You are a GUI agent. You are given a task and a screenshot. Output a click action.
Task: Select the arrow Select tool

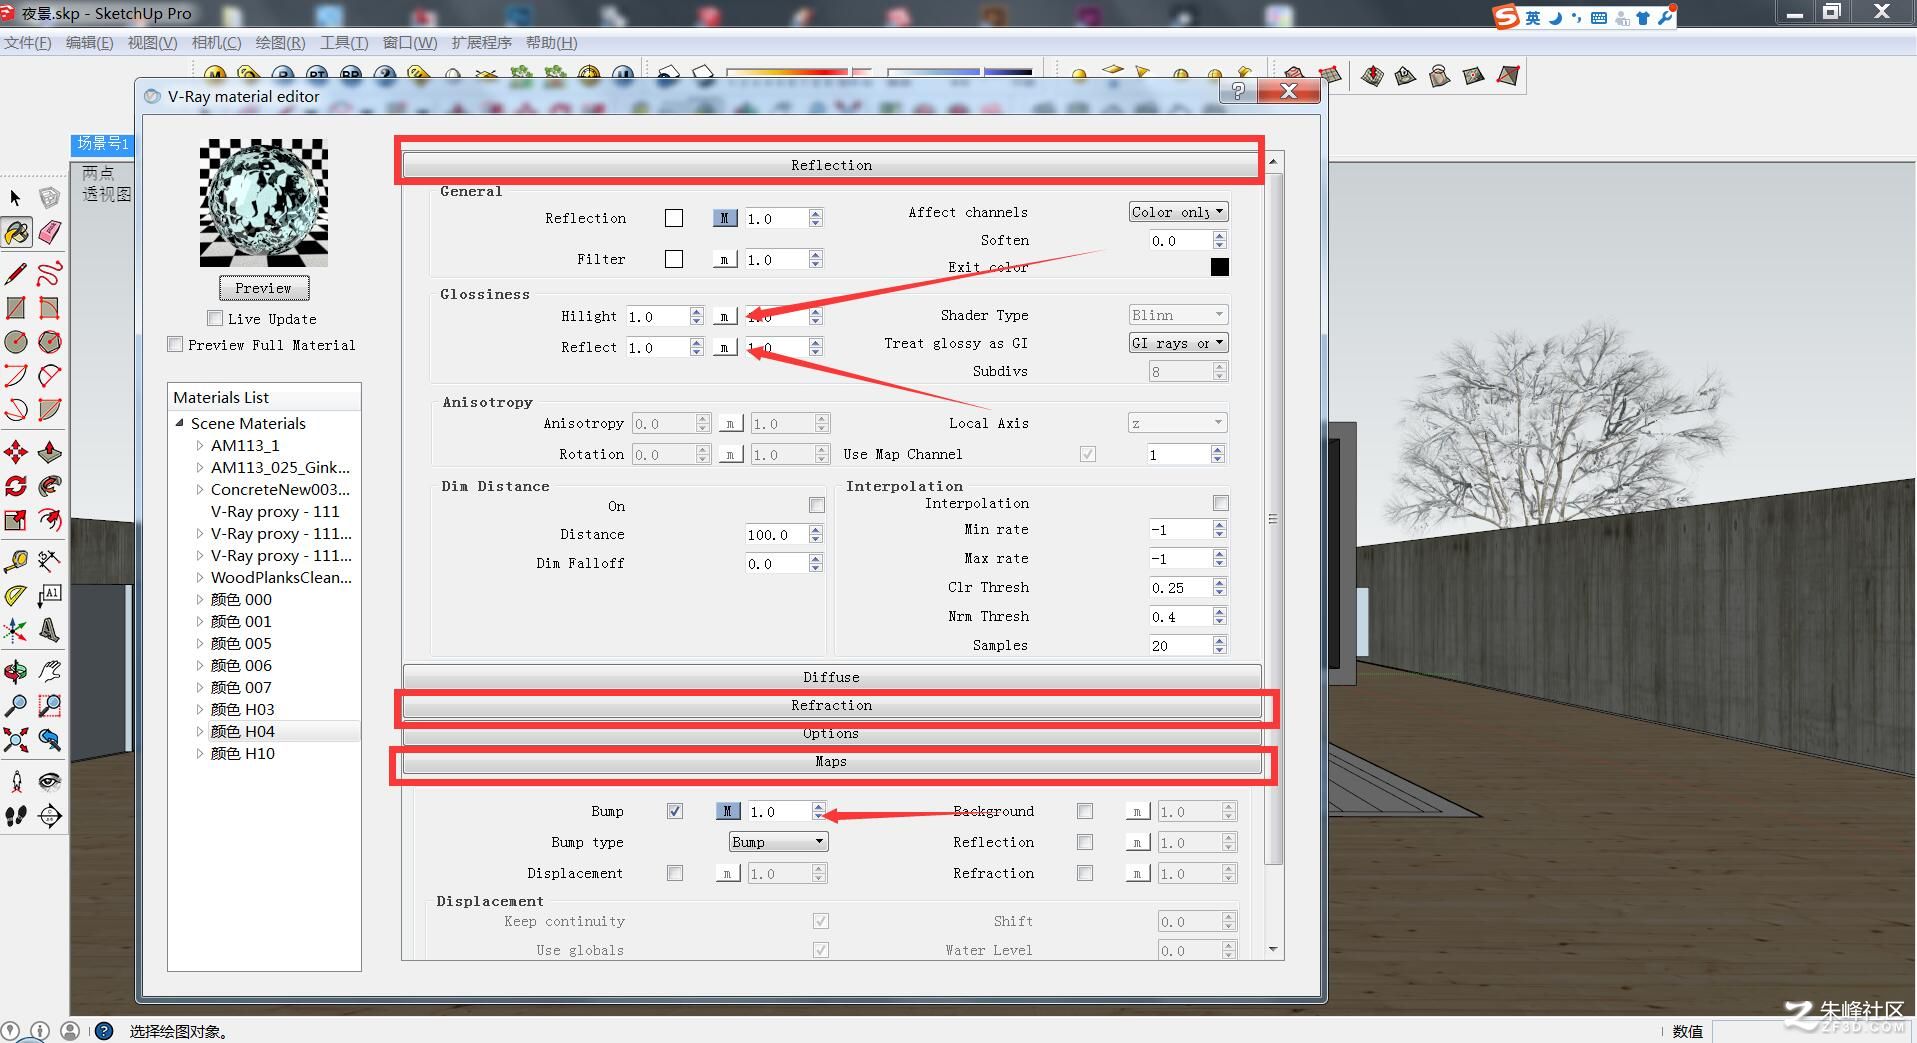[x=15, y=198]
